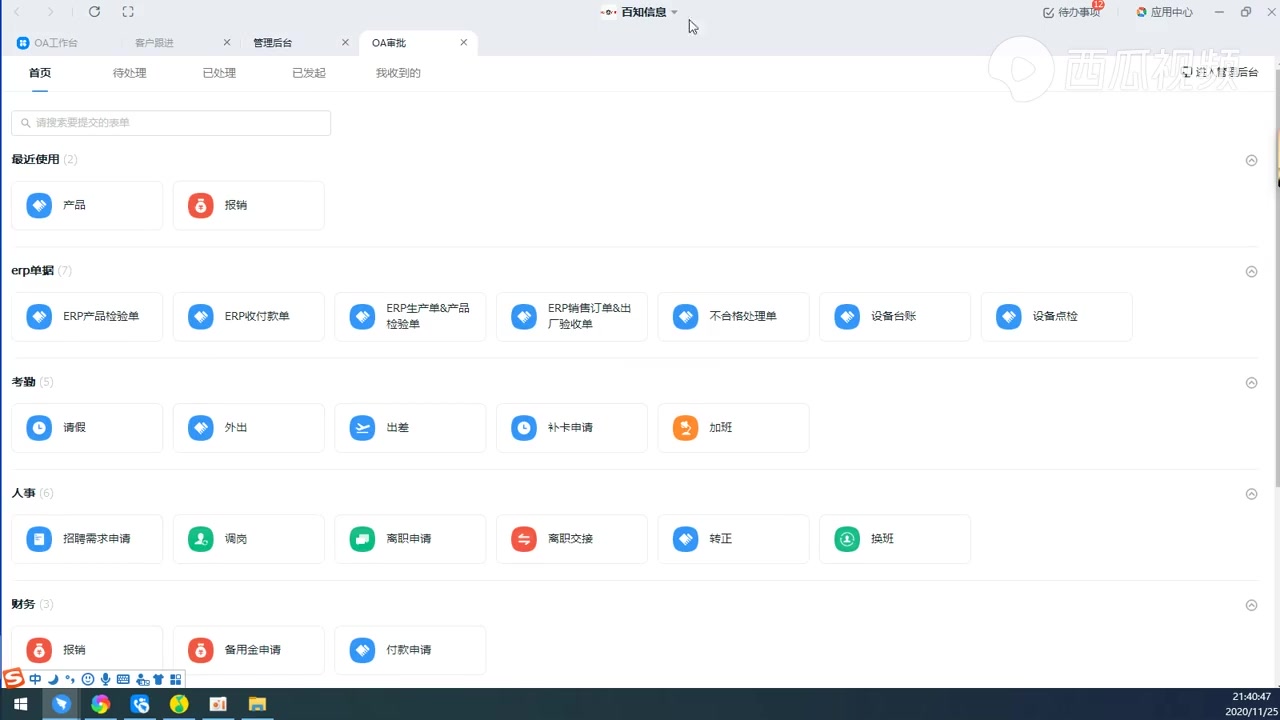The height and width of the screenshot is (720, 1280).
Task: Switch to the 首页 tab
Action: point(40,73)
